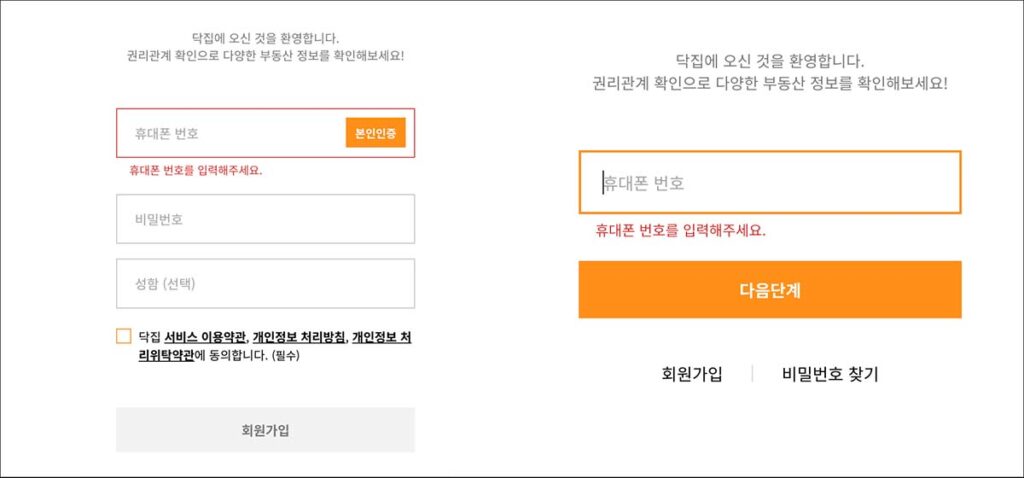Open the 개인정보 처리위탁약관 link
Screen dimensions: 1024x478
pos(381,338)
